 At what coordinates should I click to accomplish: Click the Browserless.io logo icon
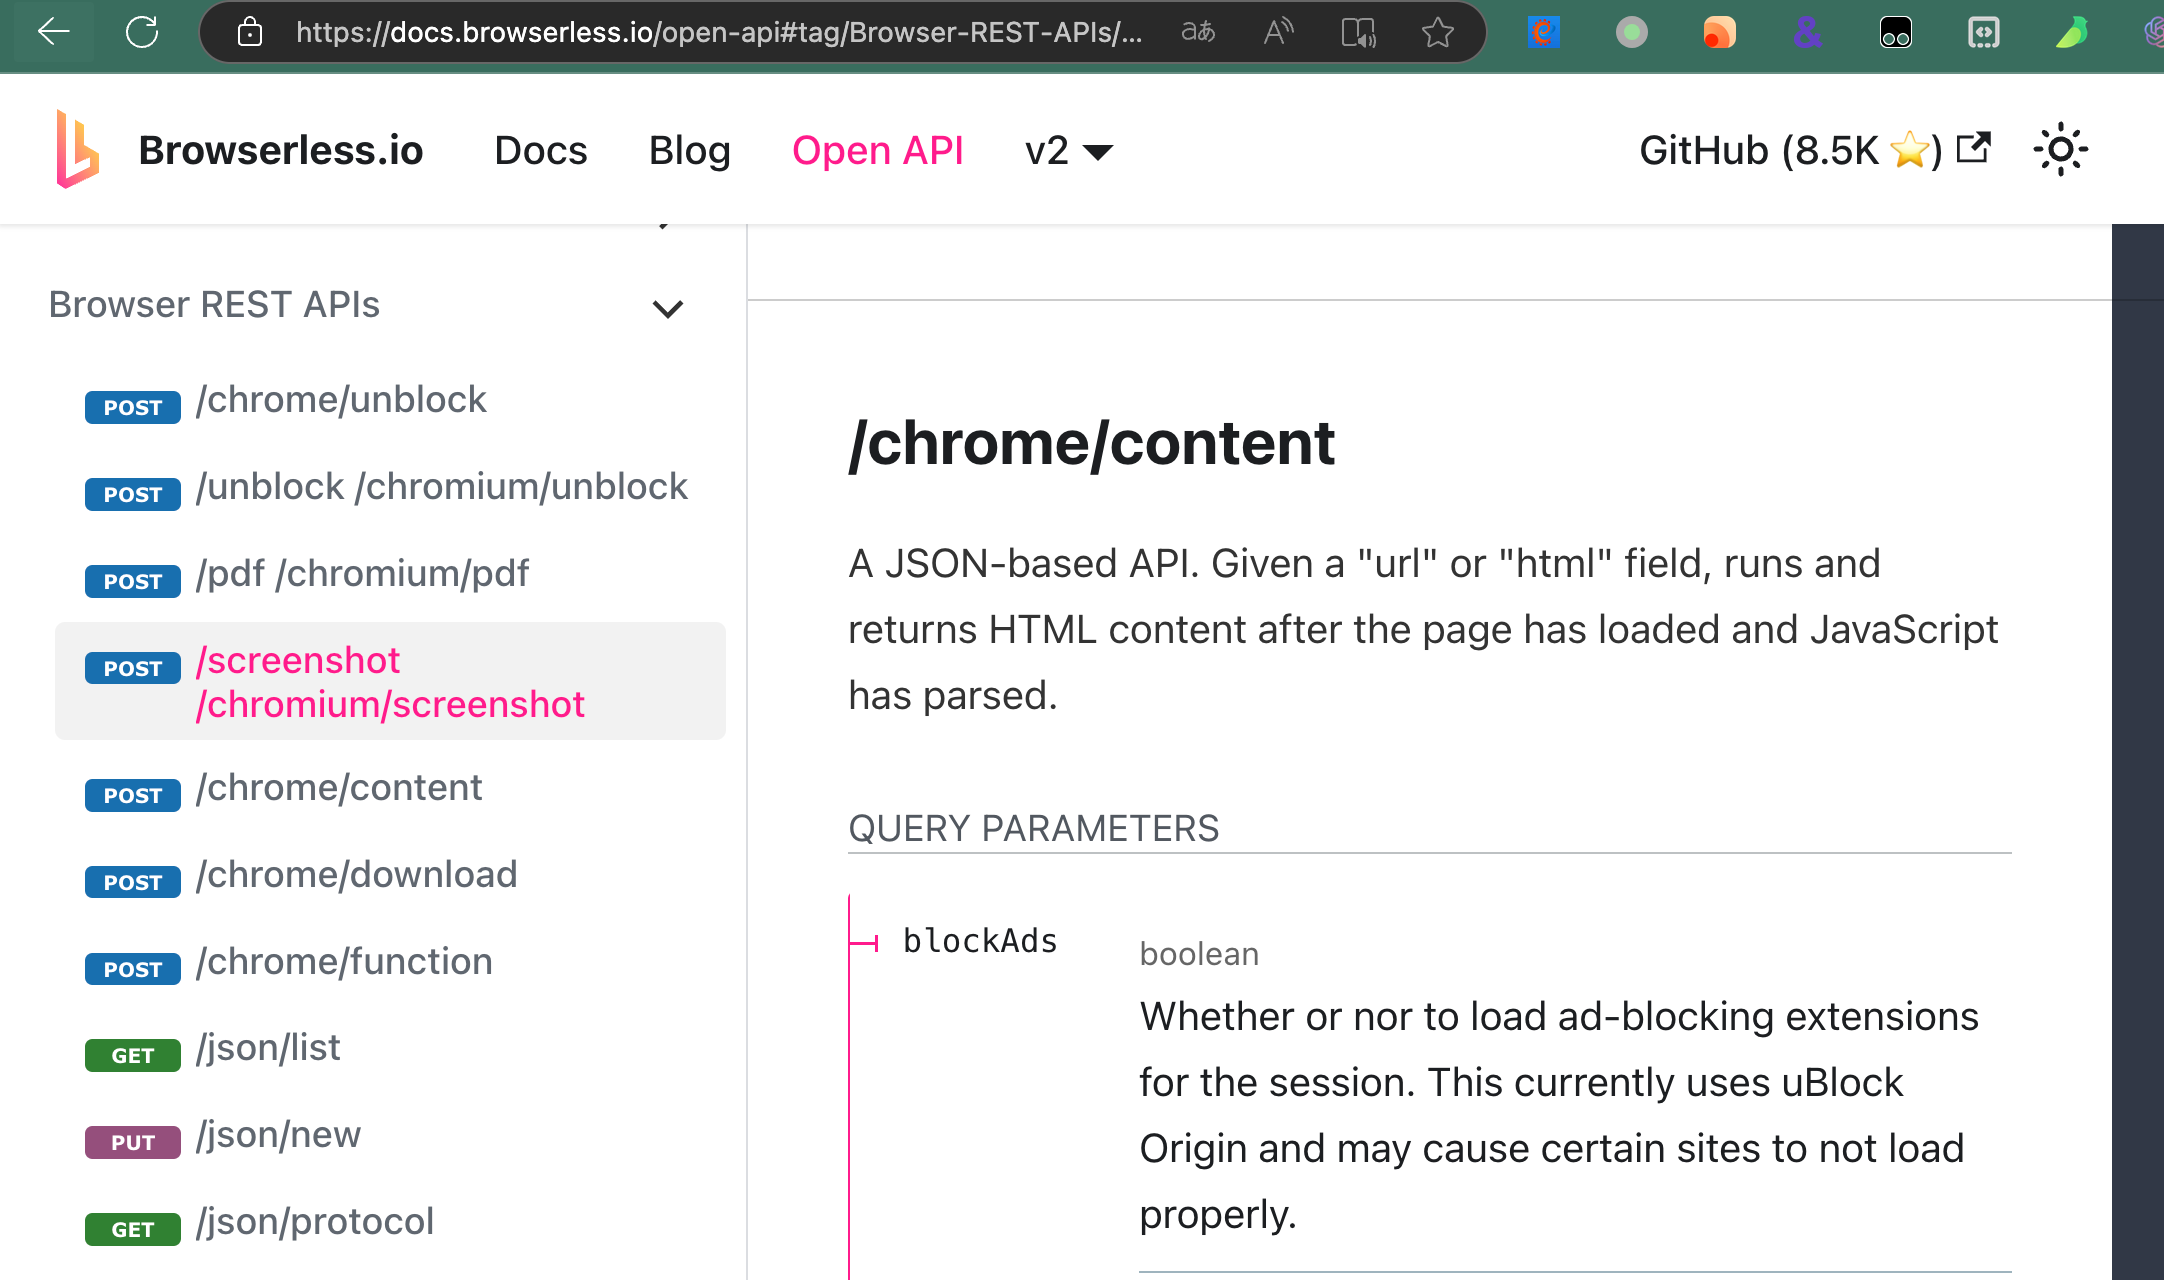pyautogui.click(x=77, y=149)
